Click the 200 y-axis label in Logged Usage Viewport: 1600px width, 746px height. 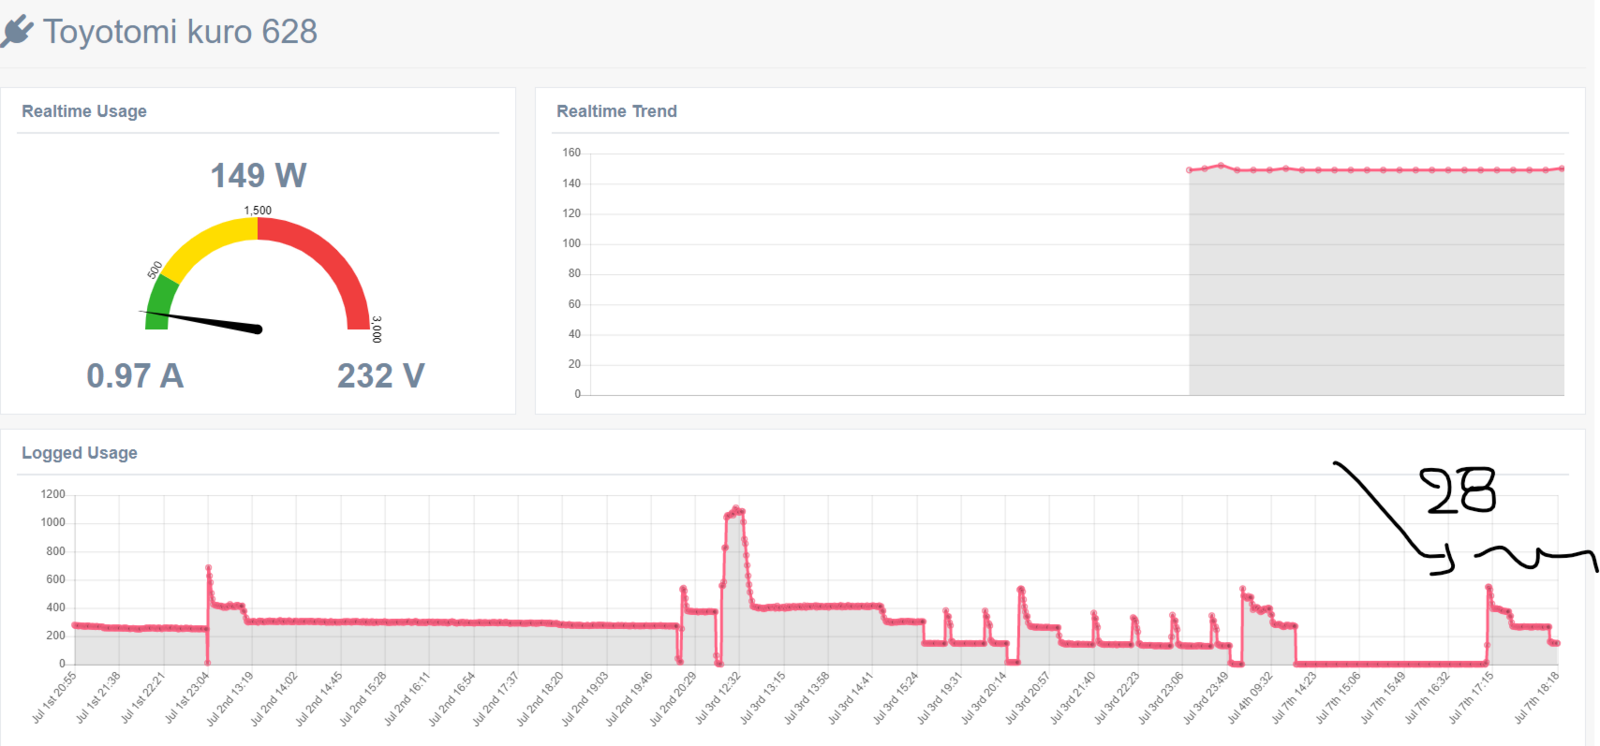(x=56, y=635)
